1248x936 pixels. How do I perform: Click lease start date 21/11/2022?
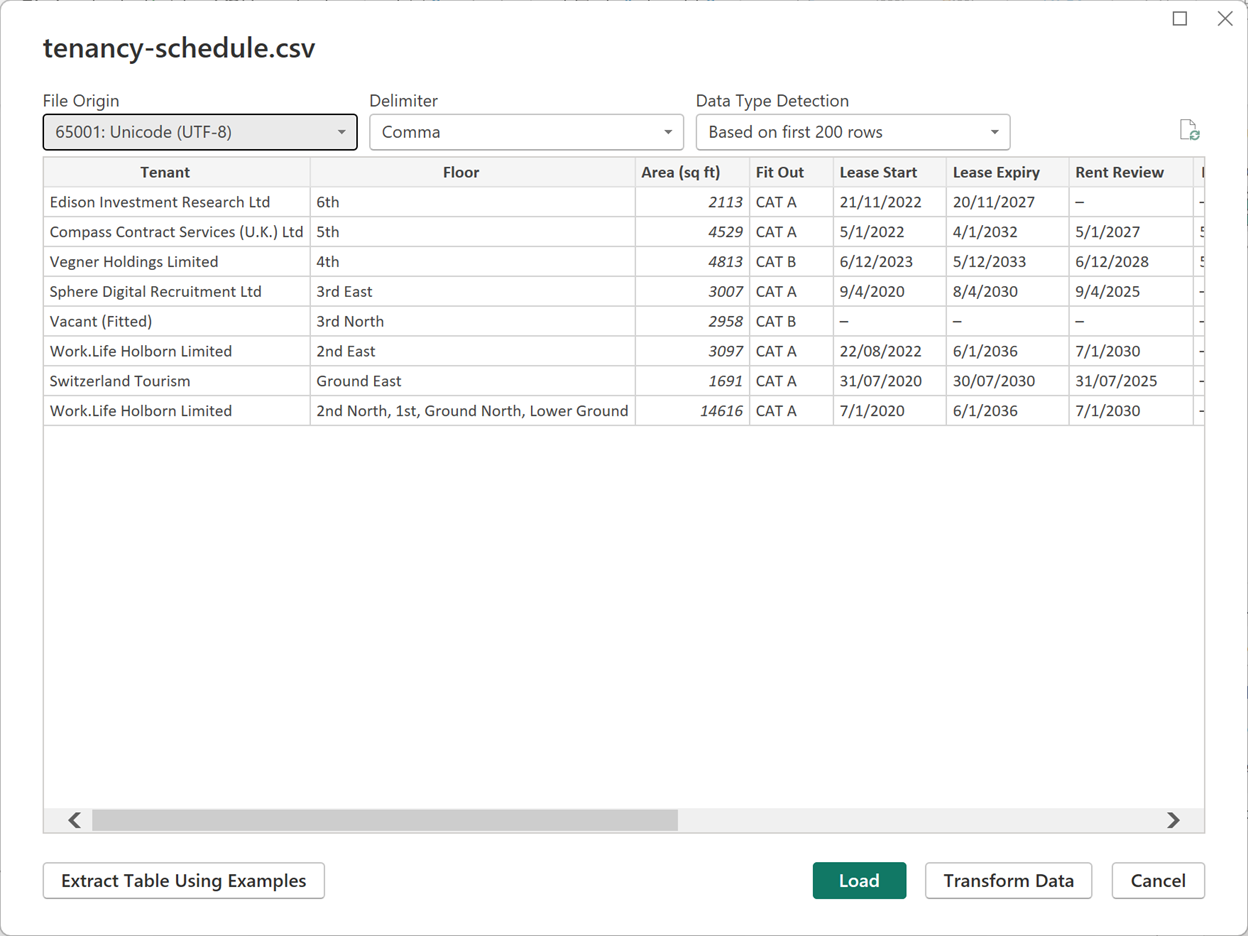click(890, 202)
